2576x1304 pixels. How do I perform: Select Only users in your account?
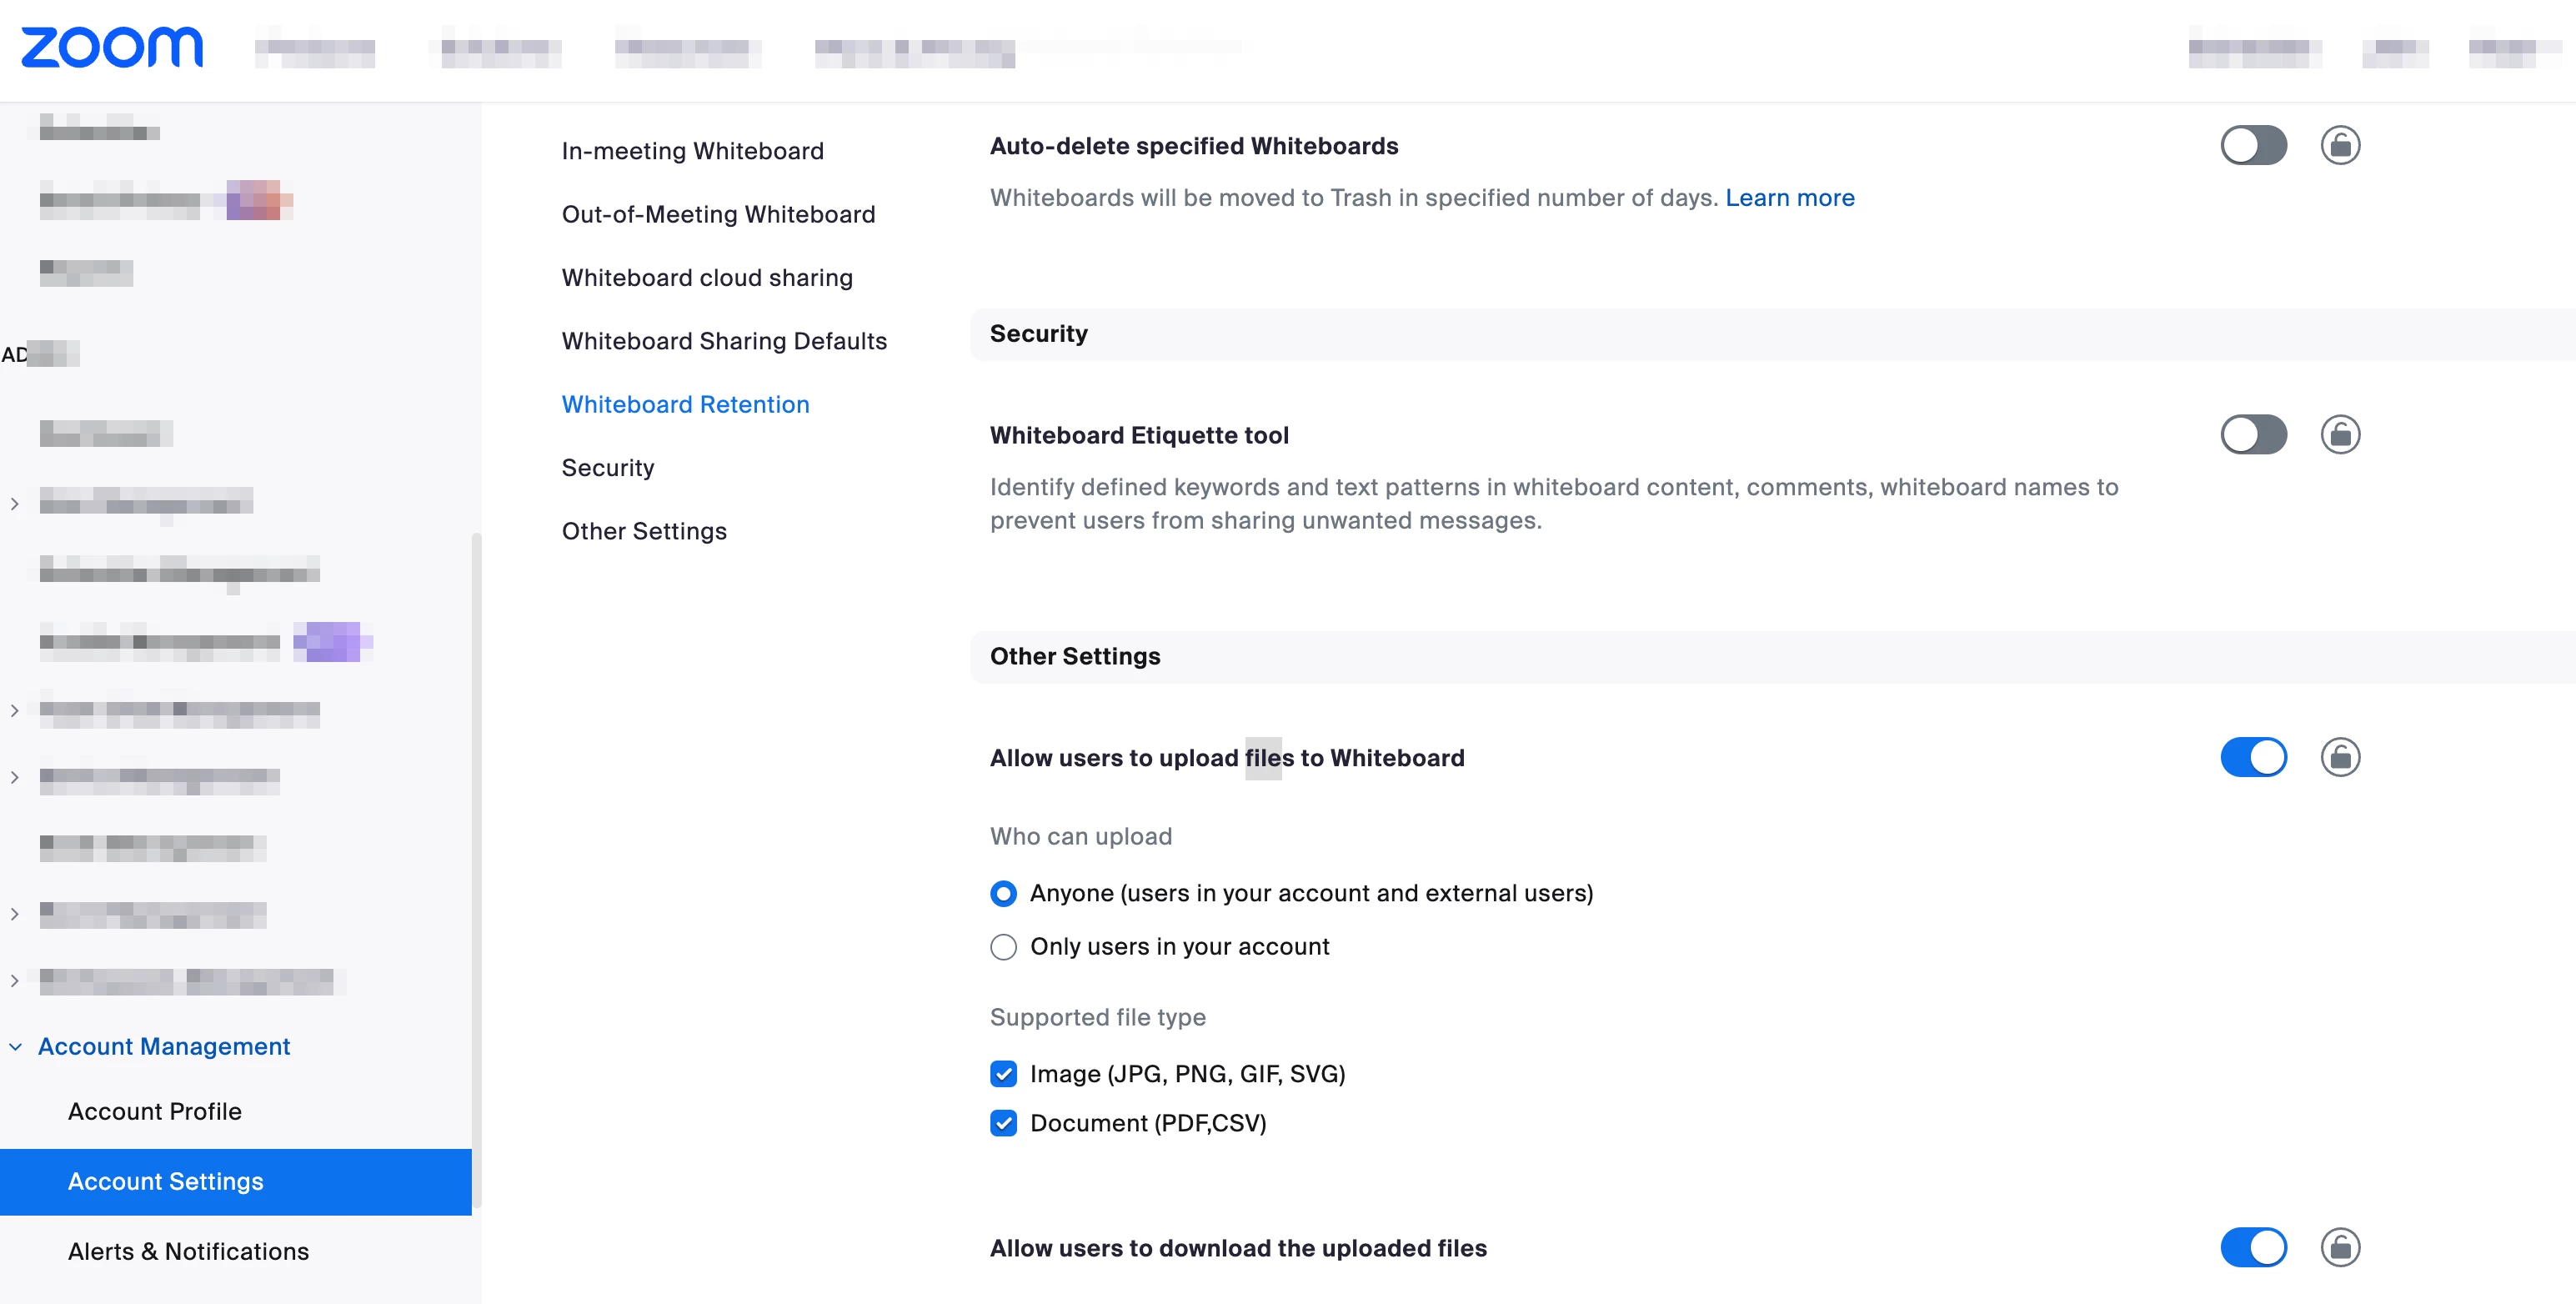tap(1003, 947)
